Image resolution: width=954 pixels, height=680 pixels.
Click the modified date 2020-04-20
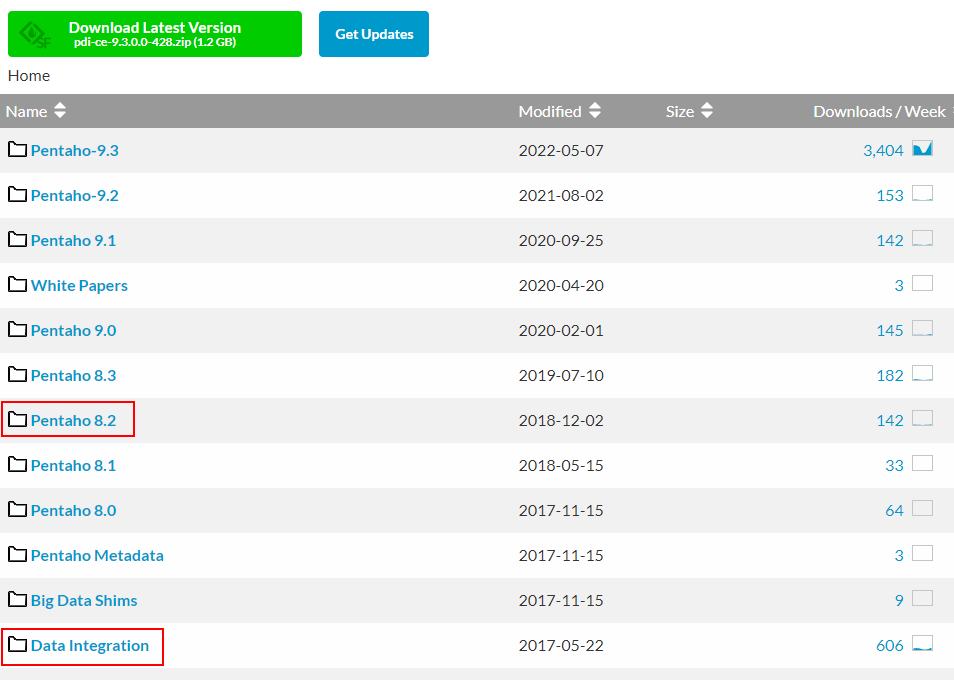561,285
